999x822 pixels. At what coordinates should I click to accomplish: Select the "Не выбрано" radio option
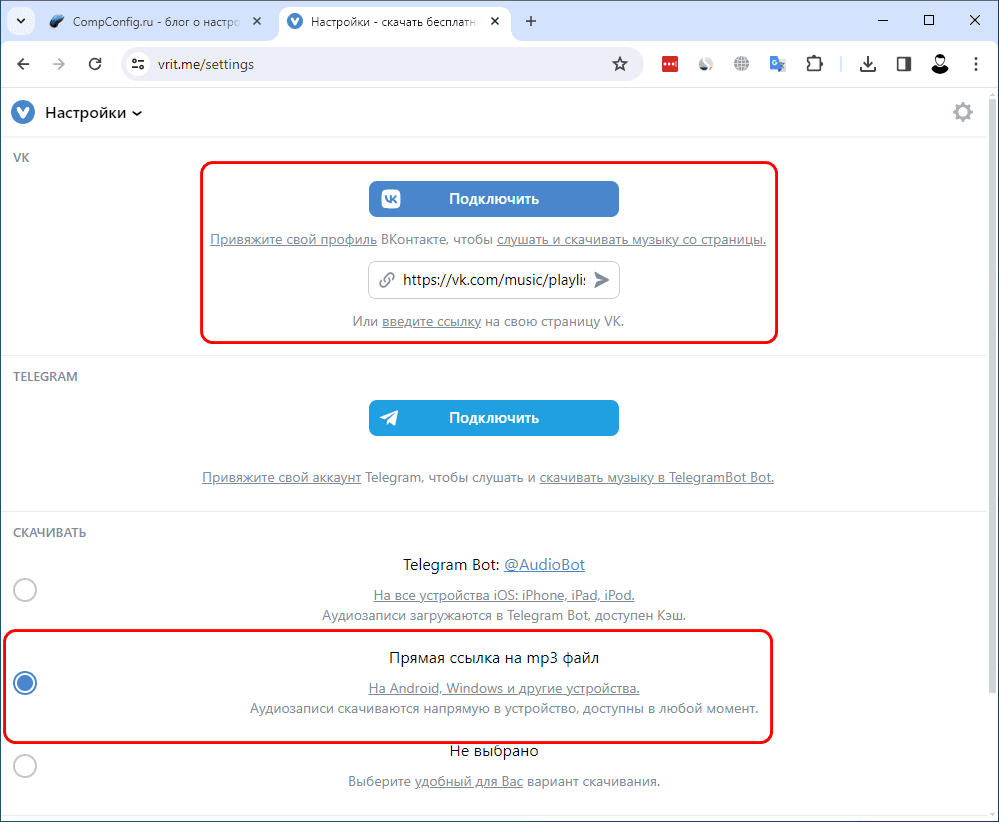(25, 766)
